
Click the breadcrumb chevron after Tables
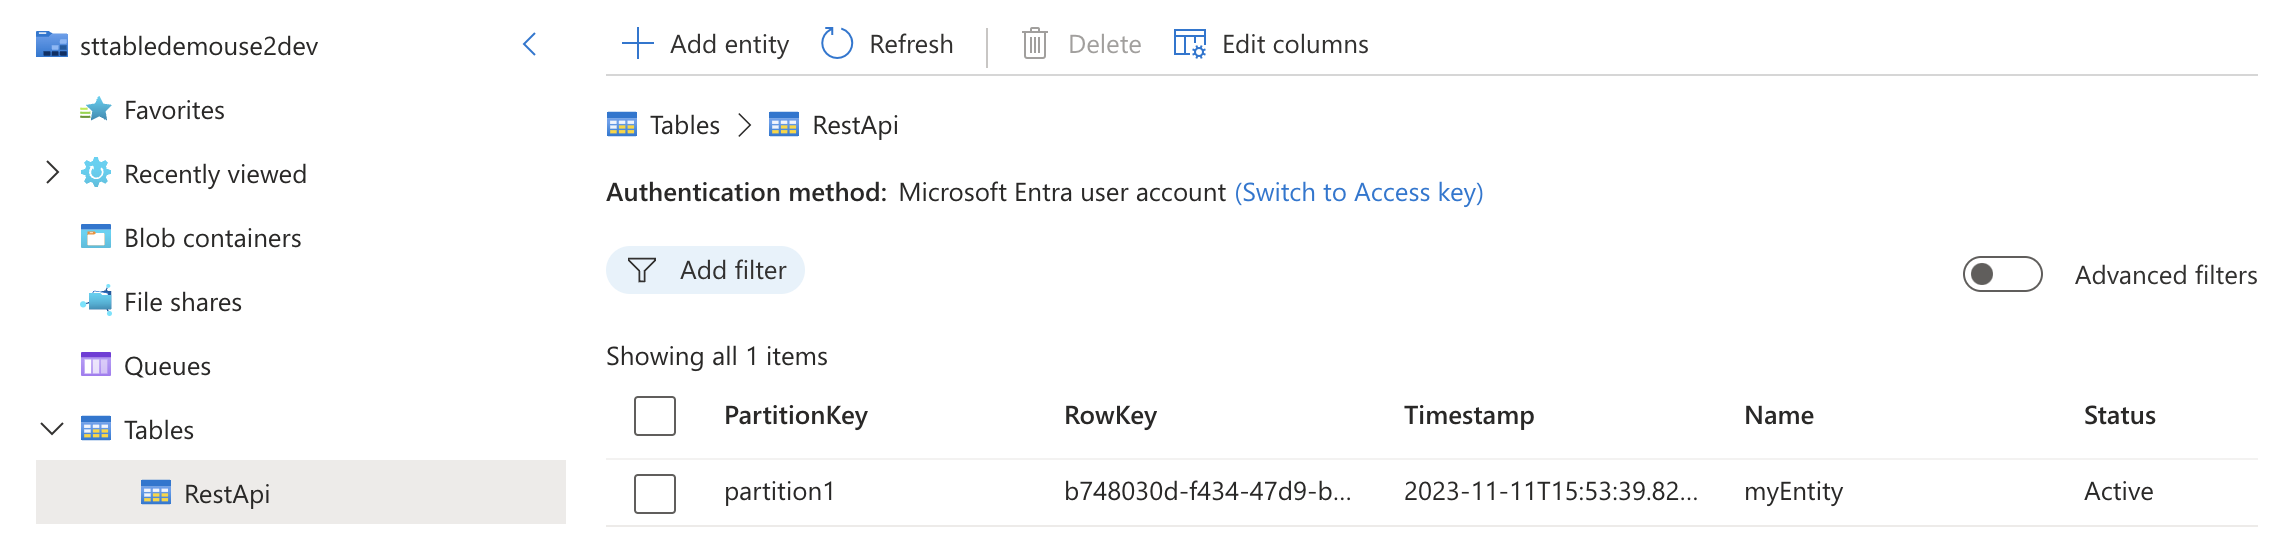pyautogui.click(x=744, y=125)
